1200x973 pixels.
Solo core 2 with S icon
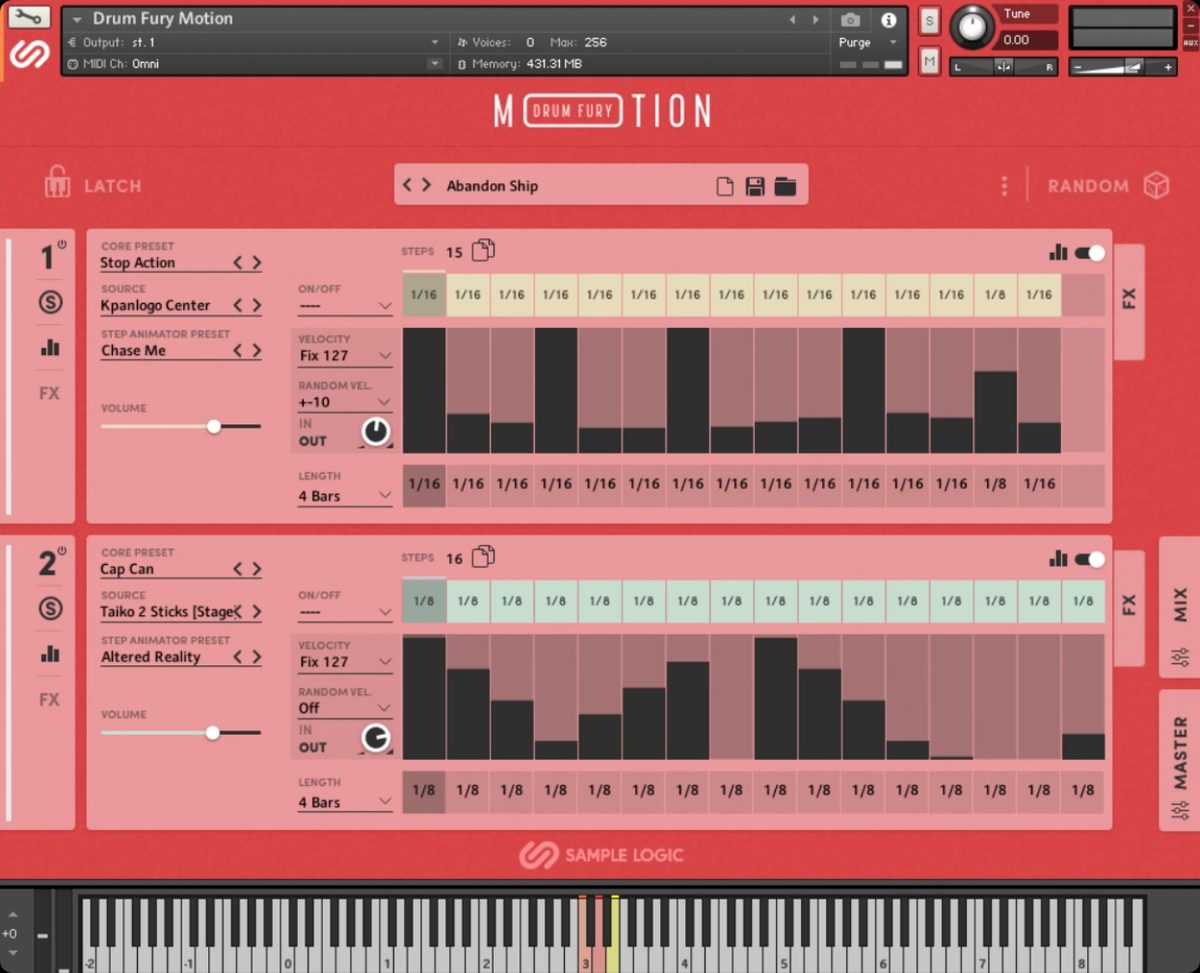pyautogui.click(x=50, y=609)
